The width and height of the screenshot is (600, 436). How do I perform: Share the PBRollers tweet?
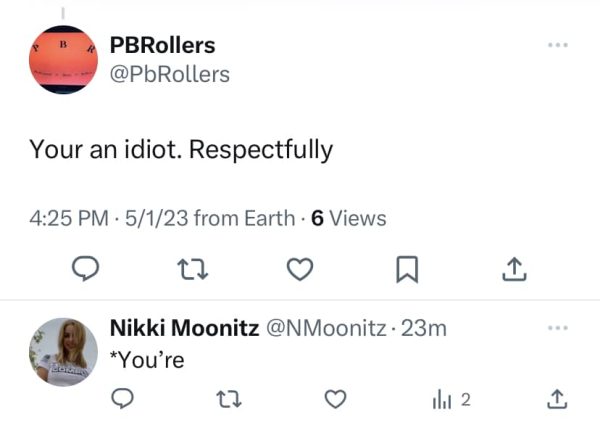(512, 268)
